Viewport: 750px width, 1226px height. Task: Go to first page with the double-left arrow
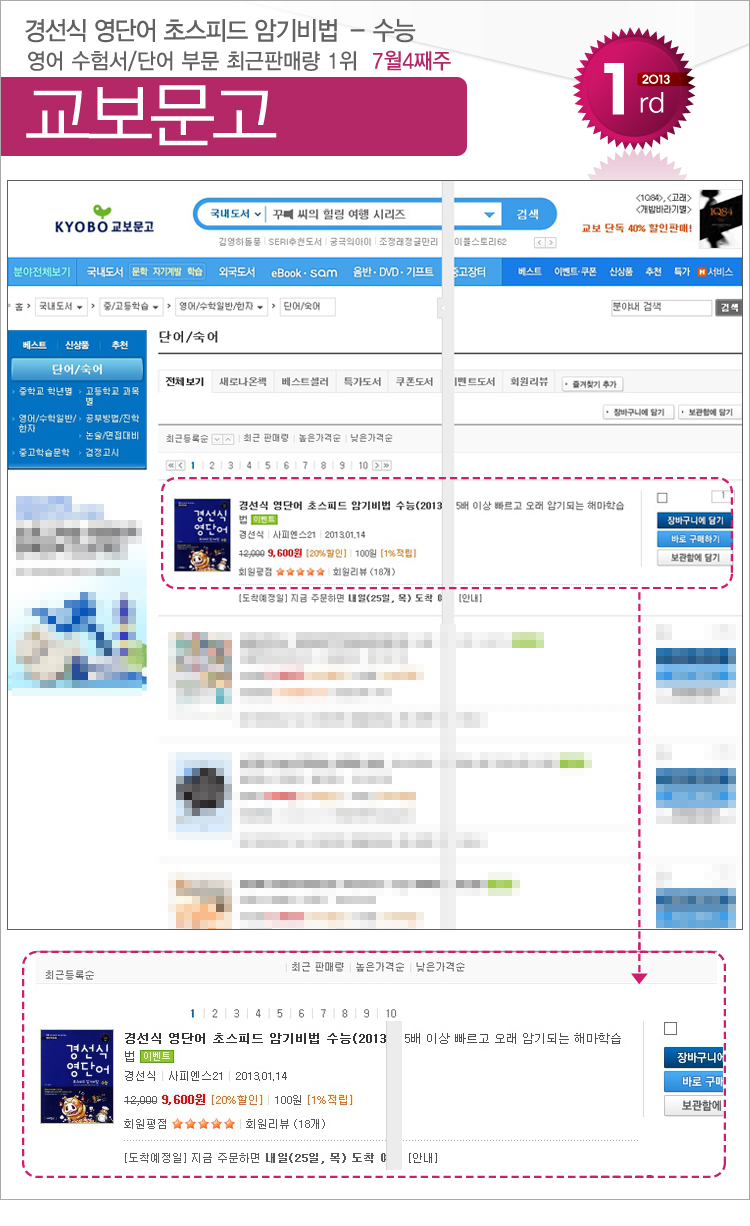pyautogui.click(x=170, y=465)
